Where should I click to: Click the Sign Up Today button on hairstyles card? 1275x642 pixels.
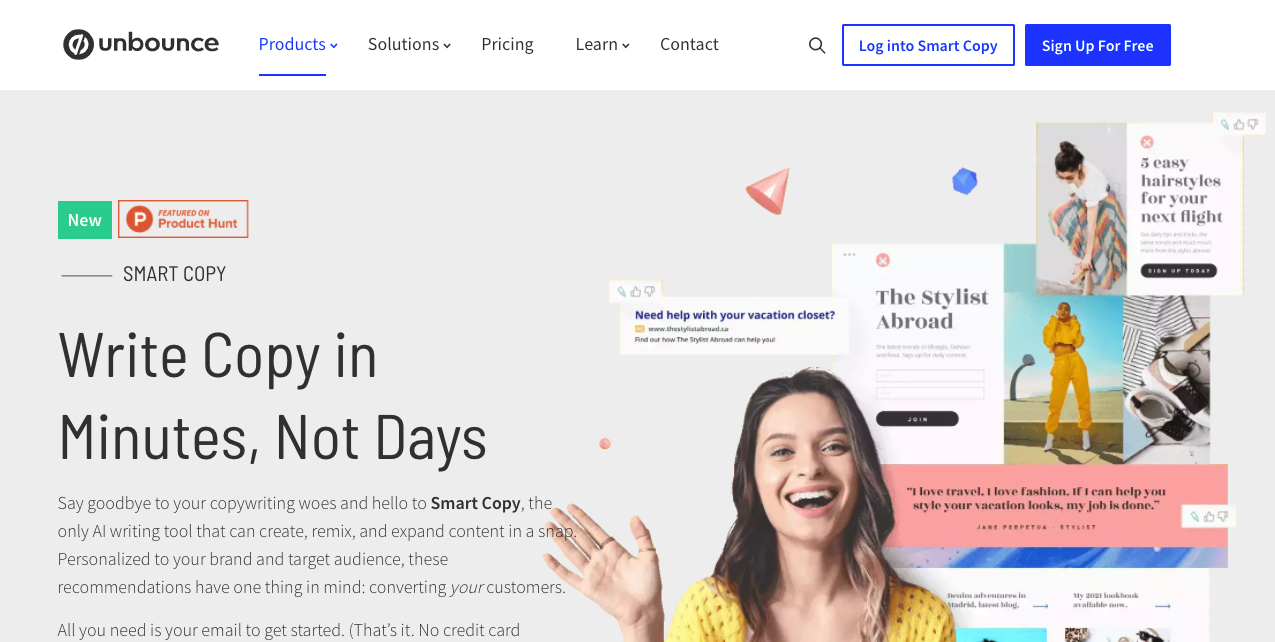[1179, 271]
